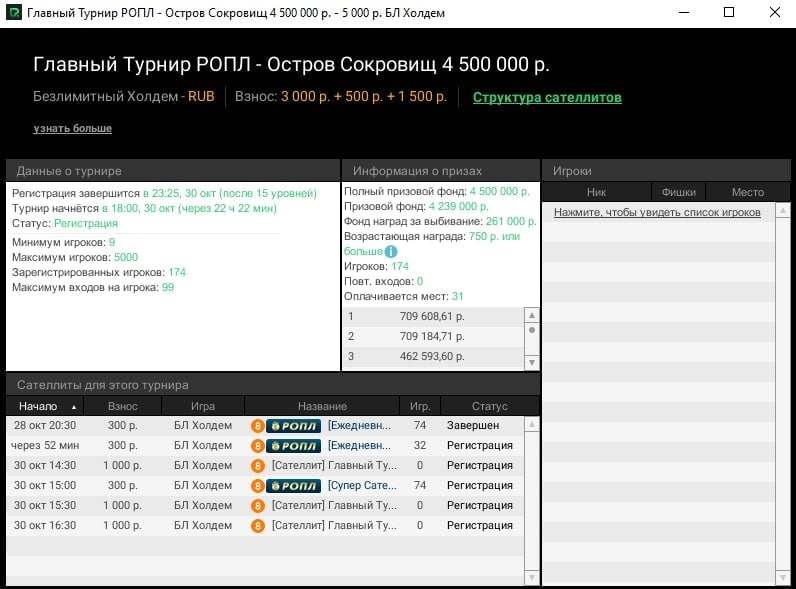Sort satellites by the 'Игр.' column header
Viewport: 796px width, 589px height.
(x=420, y=406)
